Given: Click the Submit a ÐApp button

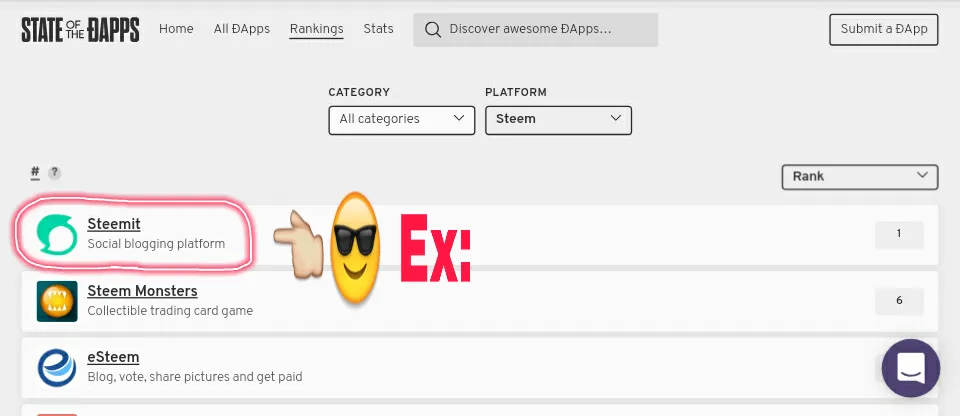Looking at the screenshot, I should (x=883, y=29).
